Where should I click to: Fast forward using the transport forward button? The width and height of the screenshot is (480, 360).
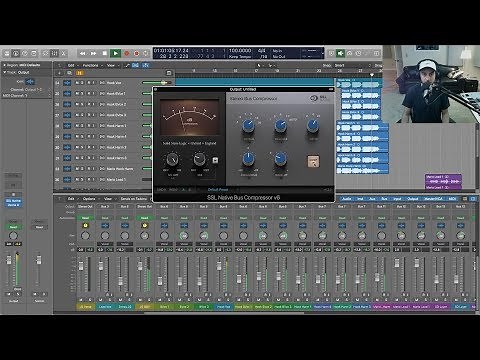tap(94, 53)
